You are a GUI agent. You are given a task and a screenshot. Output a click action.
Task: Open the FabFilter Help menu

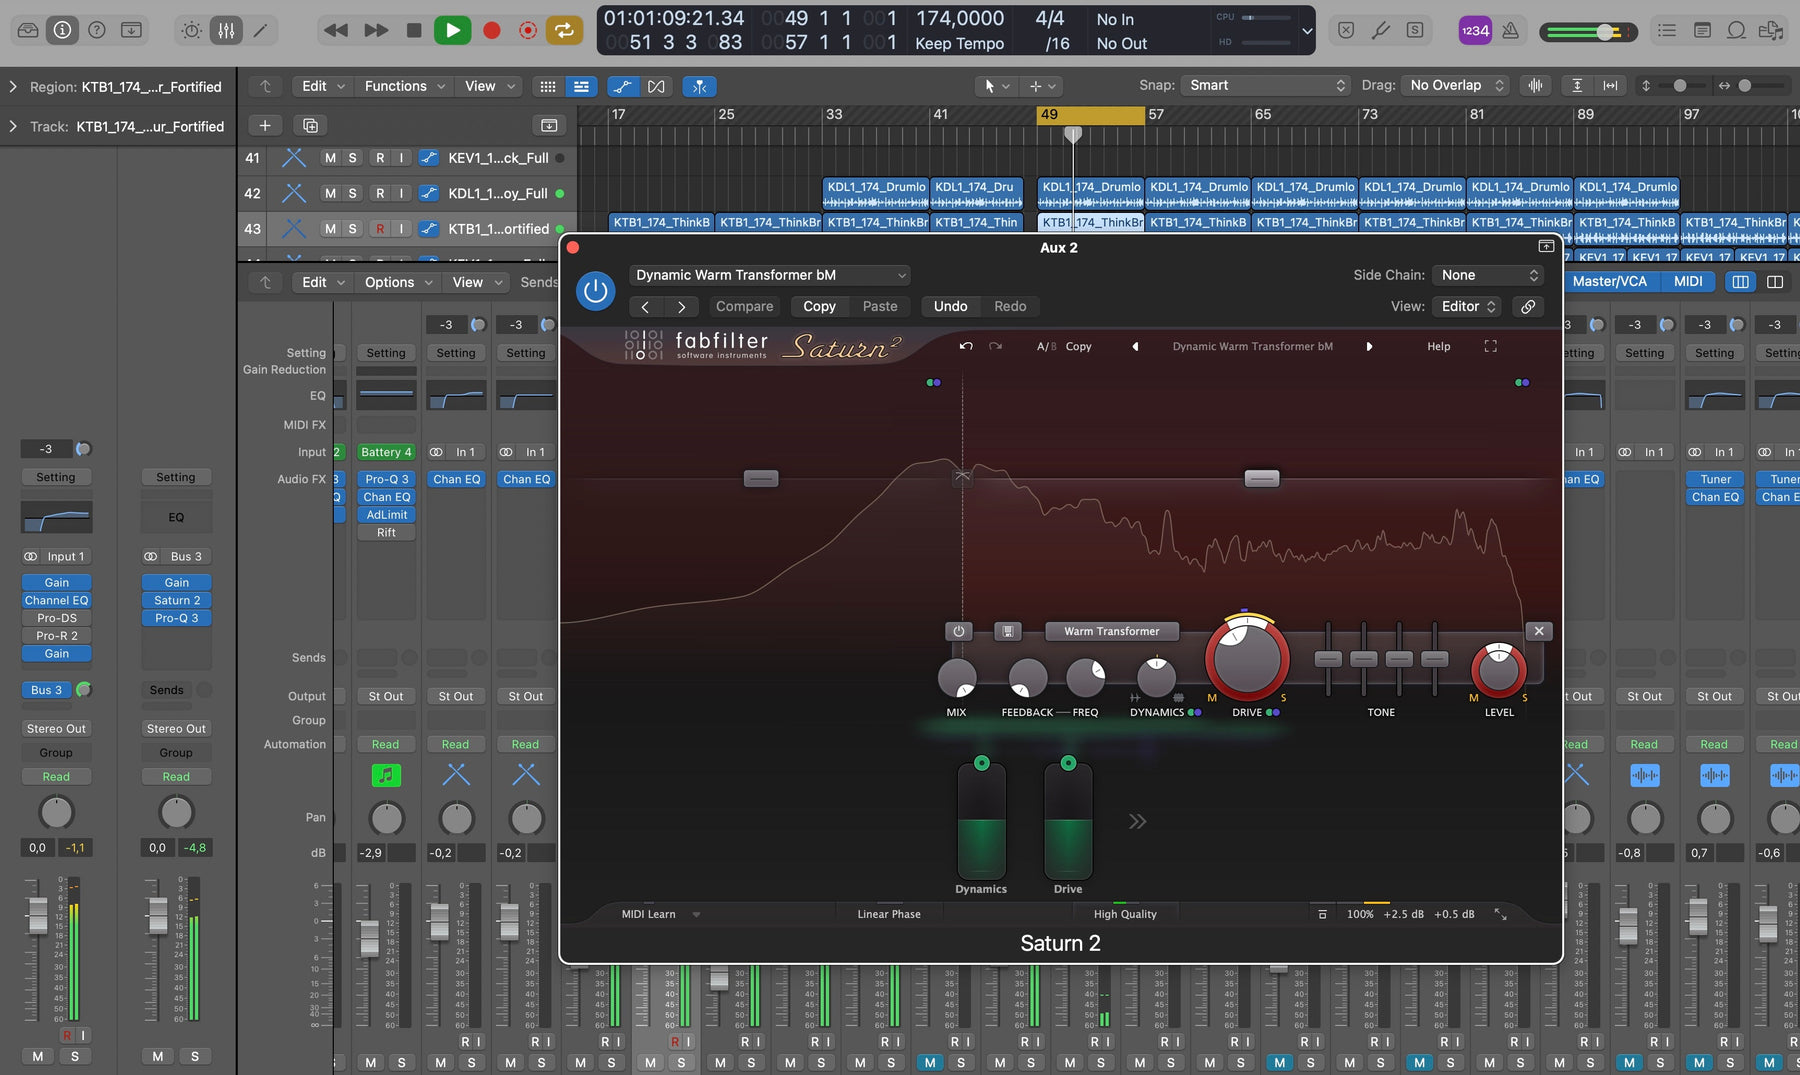coord(1438,346)
